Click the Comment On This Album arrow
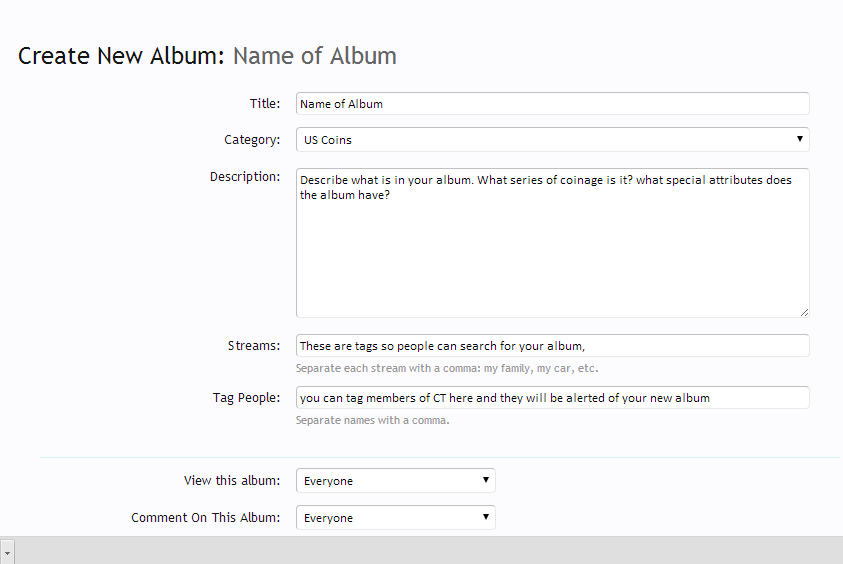This screenshot has height=564, width=843. point(485,517)
